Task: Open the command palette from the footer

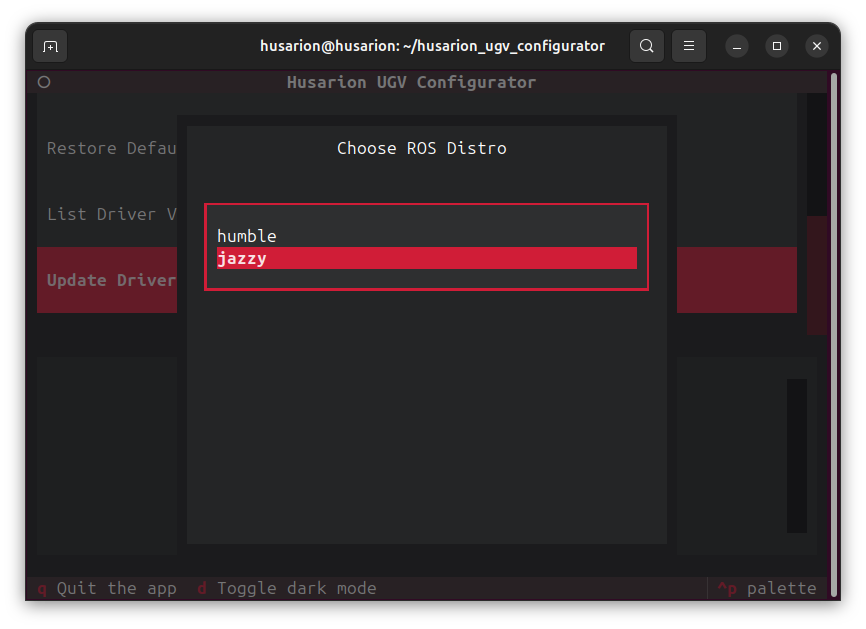Action: pyautogui.click(x=767, y=589)
